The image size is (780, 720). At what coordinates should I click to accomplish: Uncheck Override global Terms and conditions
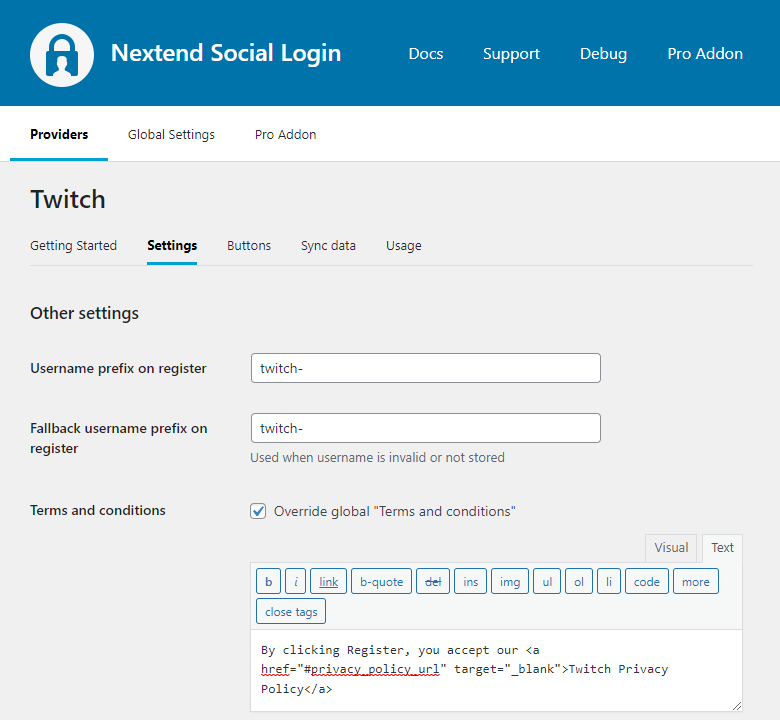coord(258,511)
